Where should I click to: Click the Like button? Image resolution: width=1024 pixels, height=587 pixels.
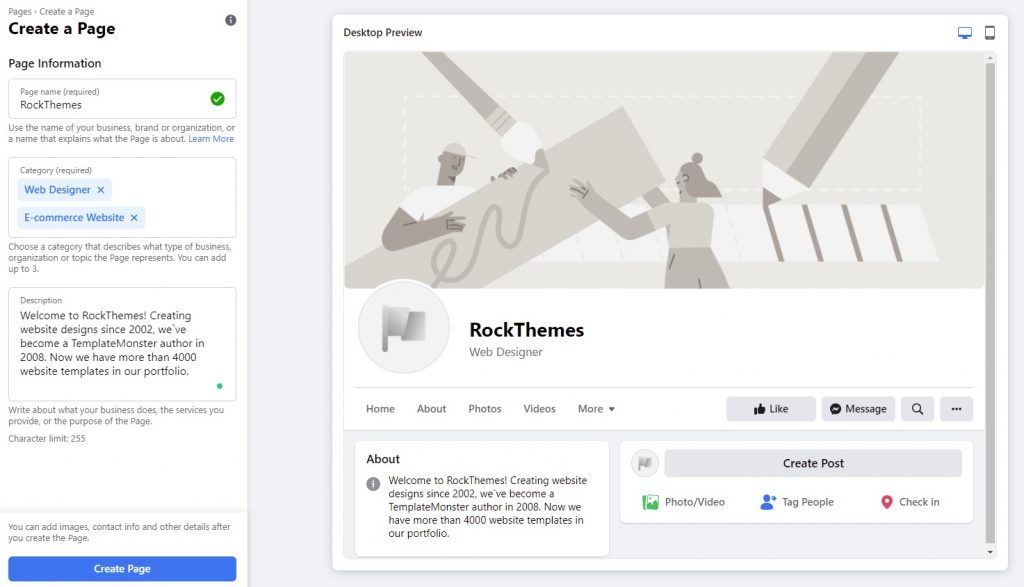(770, 409)
